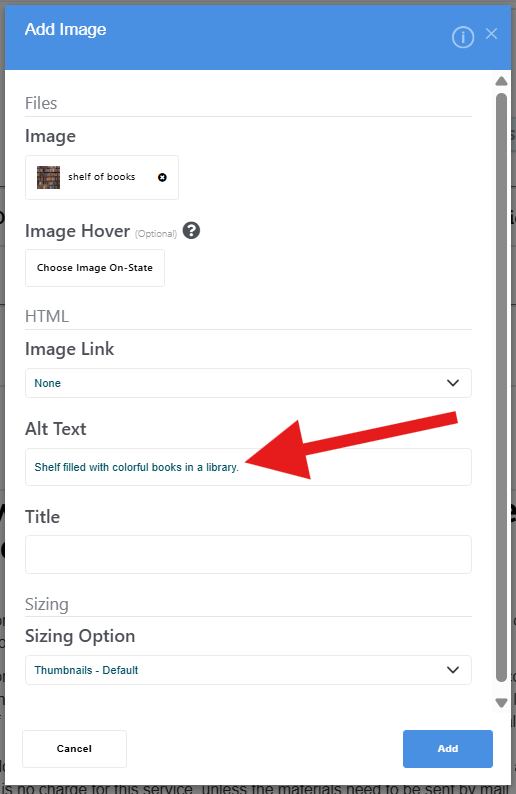Click the Add Image dialog title
The height and width of the screenshot is (794, 516).
(65, 29)
